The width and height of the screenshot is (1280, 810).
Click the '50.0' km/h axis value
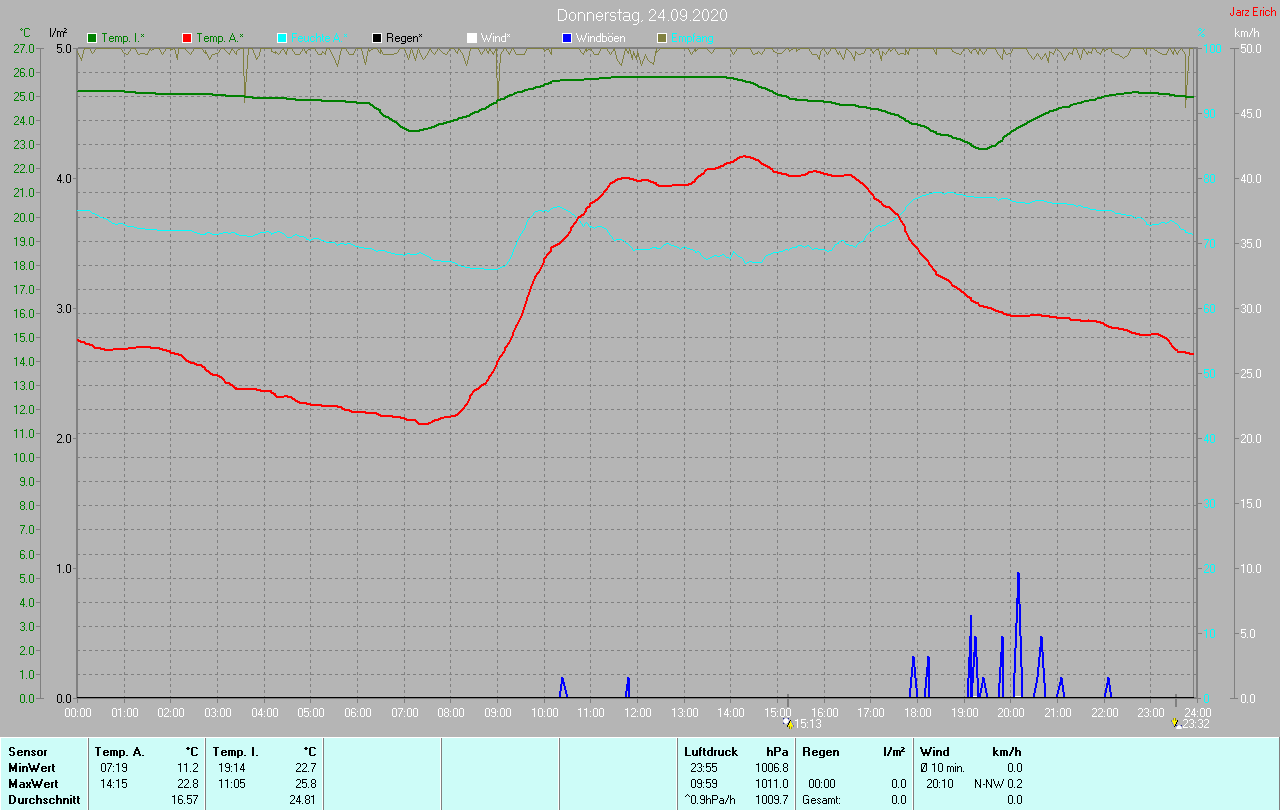tap(1250, 48)
